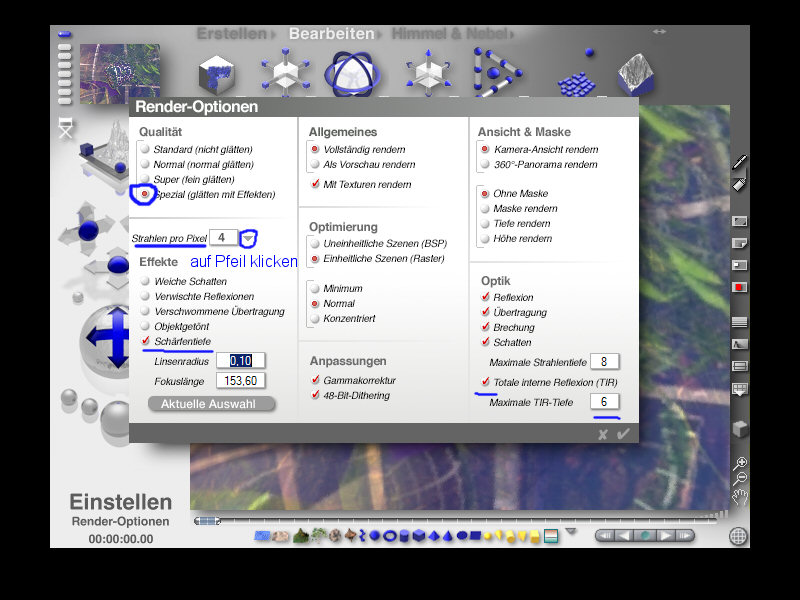Open the triangle menu beside object palette
Image resolution: width=800 pixels, height=600 pixels.
point(571,531)
